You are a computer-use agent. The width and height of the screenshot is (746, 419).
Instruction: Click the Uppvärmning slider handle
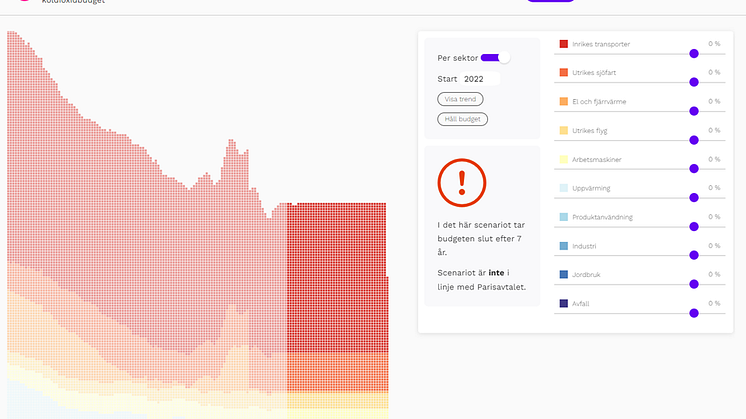point(694,198)
